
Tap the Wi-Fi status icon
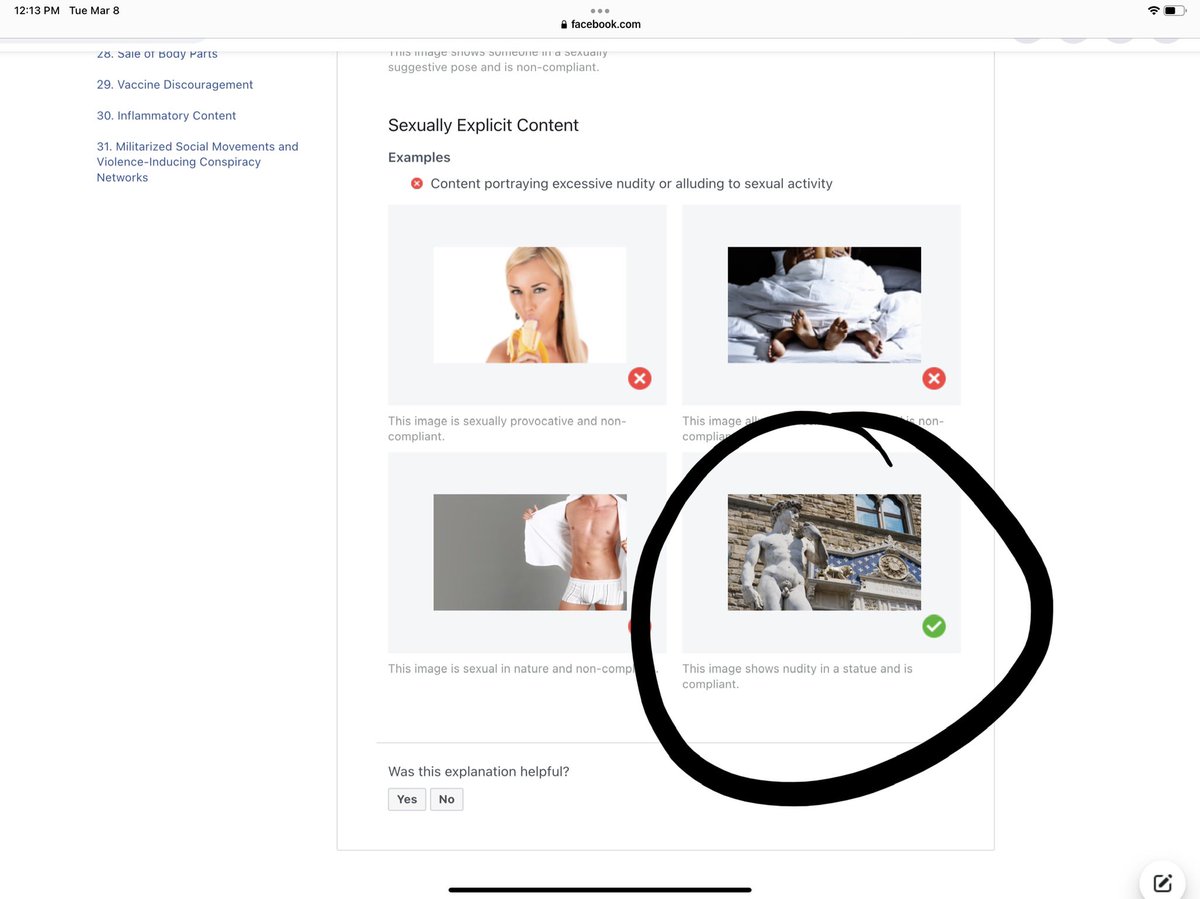click(x=1154, y=10)
